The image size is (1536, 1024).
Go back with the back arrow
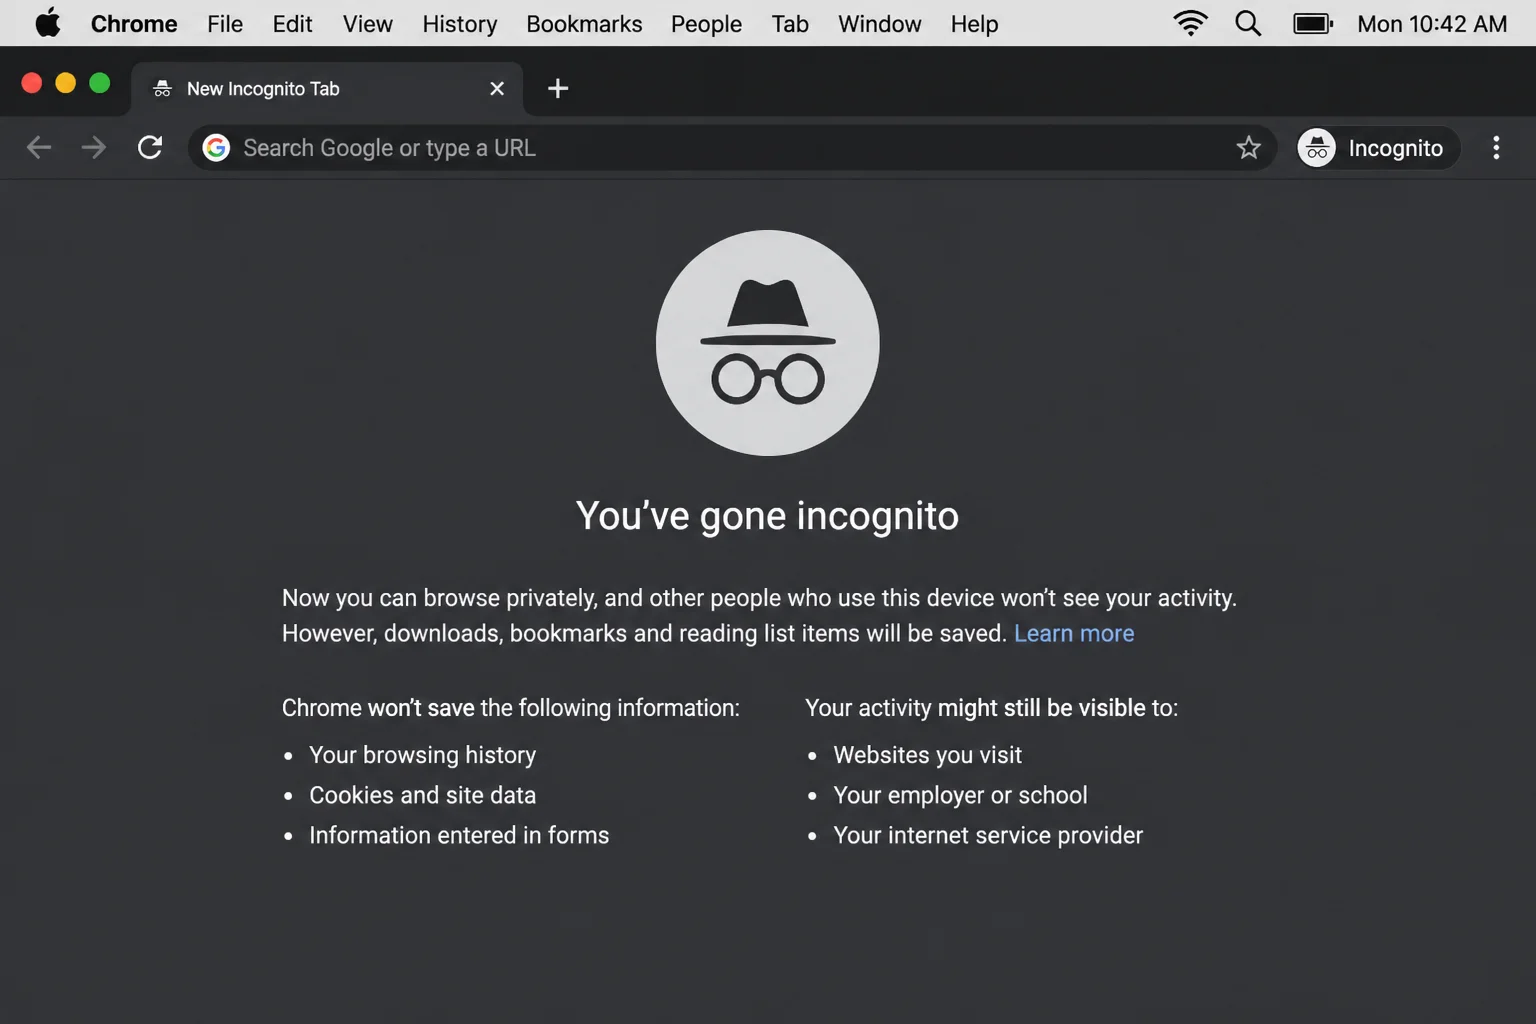click(x=39, y=148)
